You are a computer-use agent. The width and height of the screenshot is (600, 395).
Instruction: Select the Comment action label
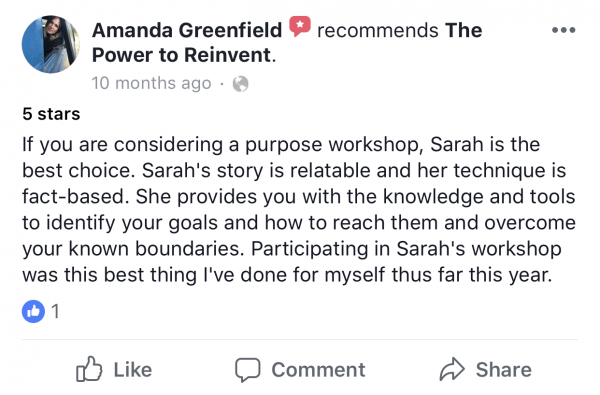[318, 370]
